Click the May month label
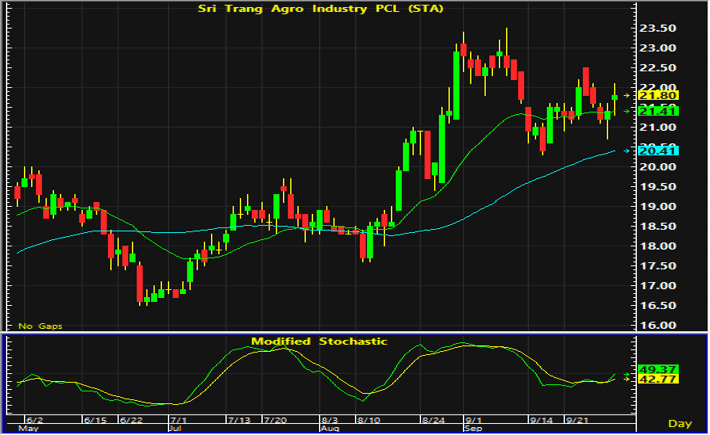 coord(28,429)
